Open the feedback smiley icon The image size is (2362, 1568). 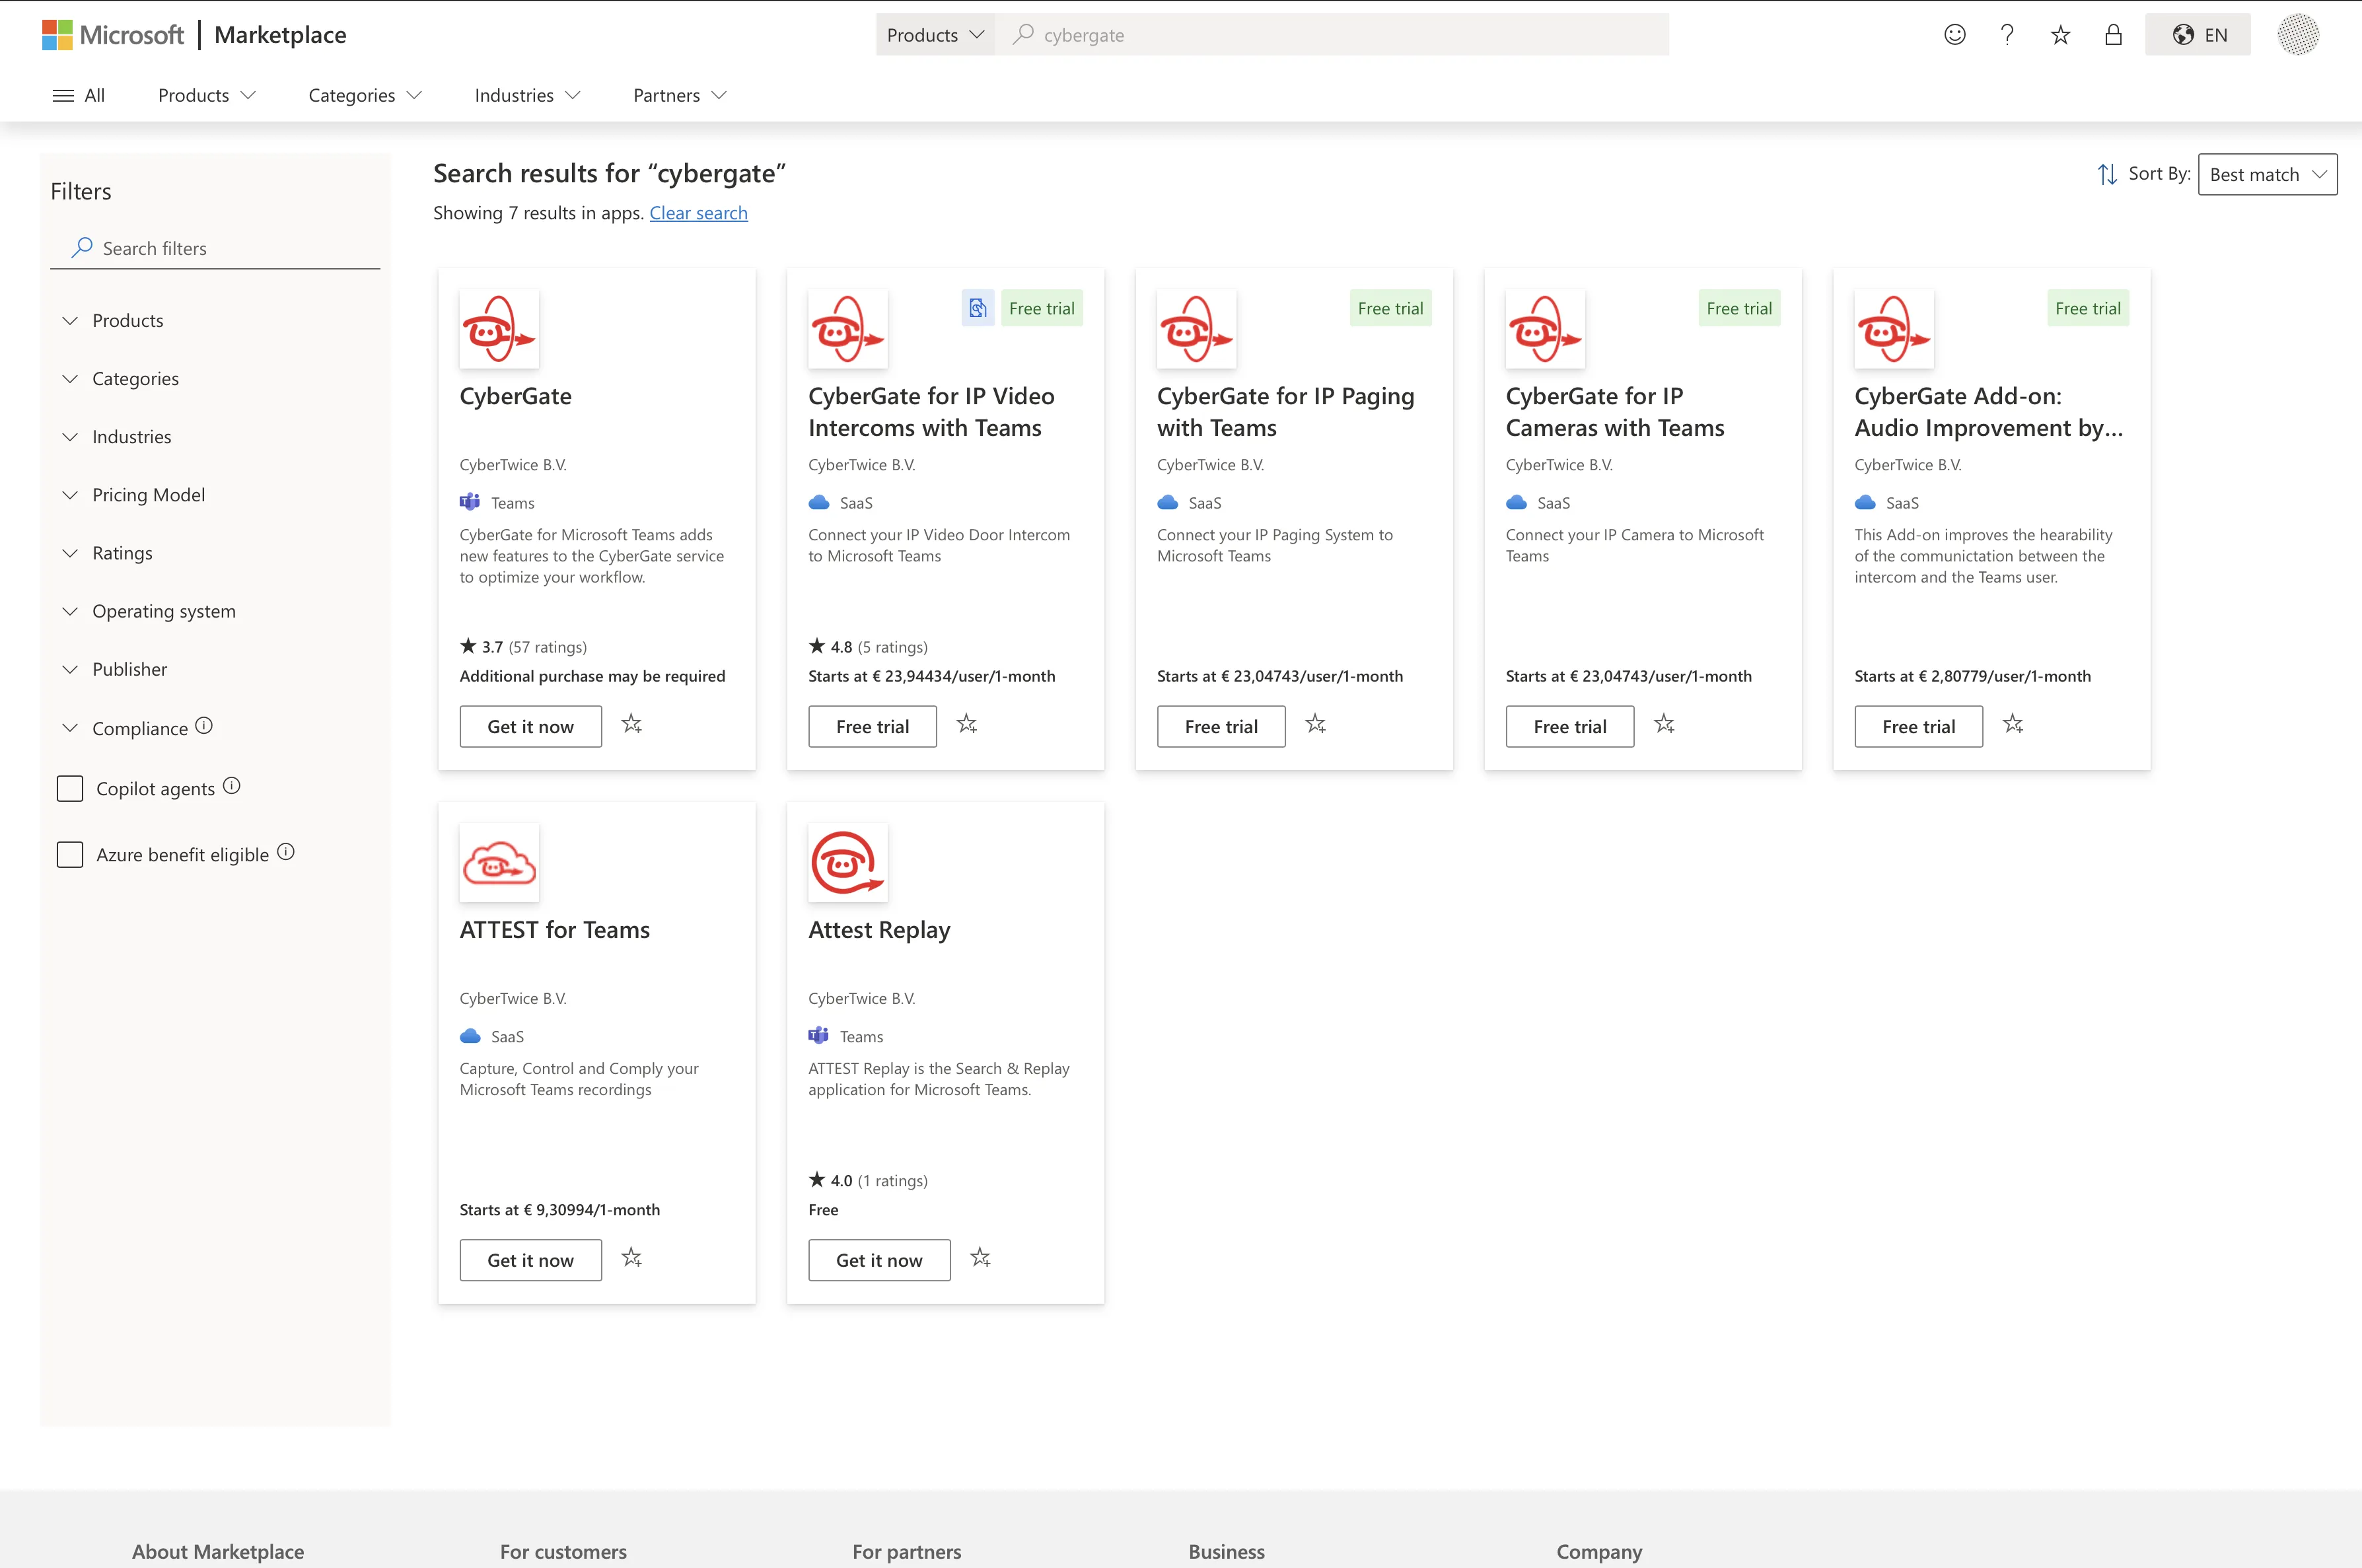[x=1954, y=35]
